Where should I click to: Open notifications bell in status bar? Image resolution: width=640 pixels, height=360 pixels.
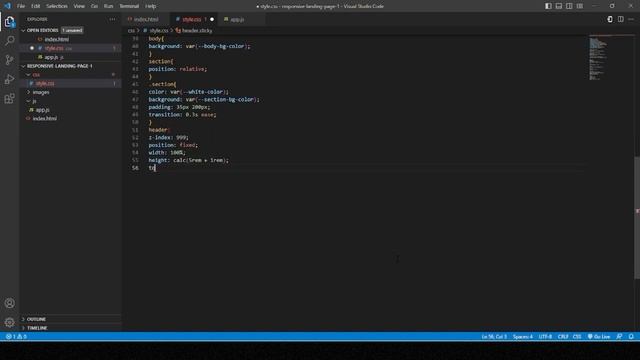(x=631, y=337)
